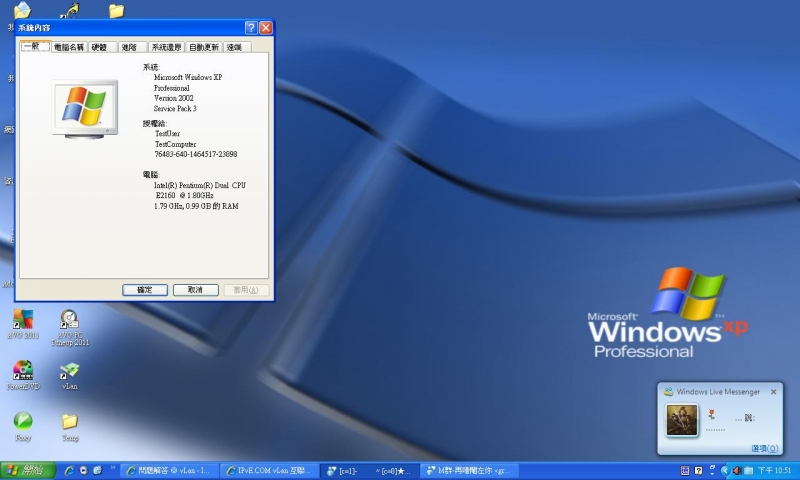Click the 選項 link in Messenger popup
This screenshot has width=800, height=480.
tap(765, 449)
